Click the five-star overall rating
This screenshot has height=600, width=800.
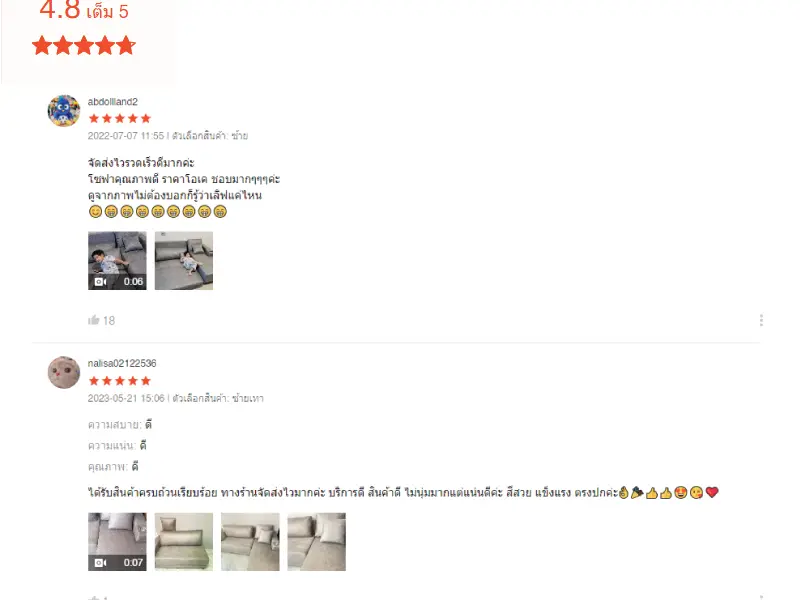coord(84,46)
